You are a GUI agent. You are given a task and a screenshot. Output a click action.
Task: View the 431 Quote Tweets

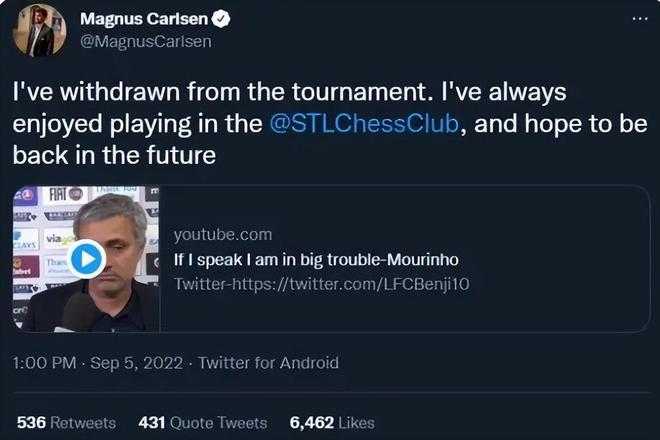(204, 423)
